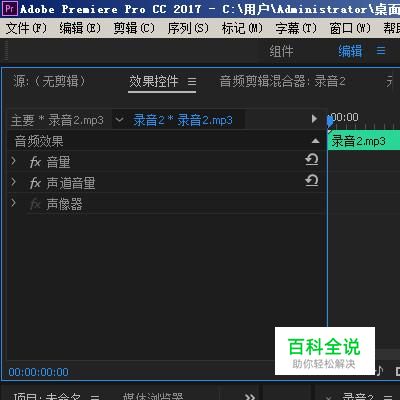This screenshot has width=400, height=400.
Task: Move the blue playhead at 00:00
Action: pyautogui.click(x=330, y=121)
